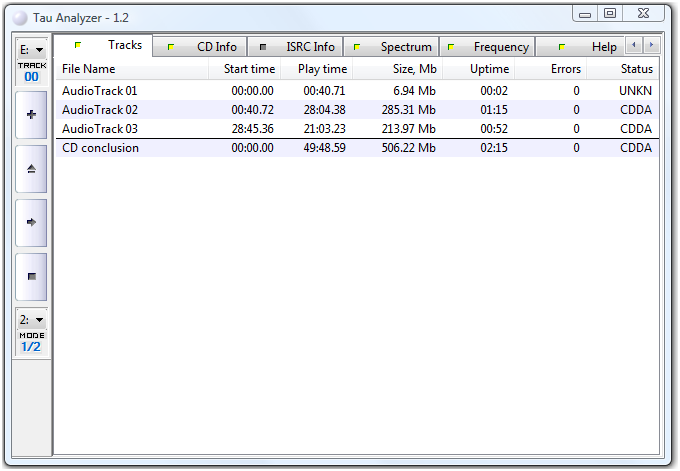Image resolution: width=680 pixels, height=471 pixels.
Task: Open the ISRC Info tab
Action: click(297, 47)
